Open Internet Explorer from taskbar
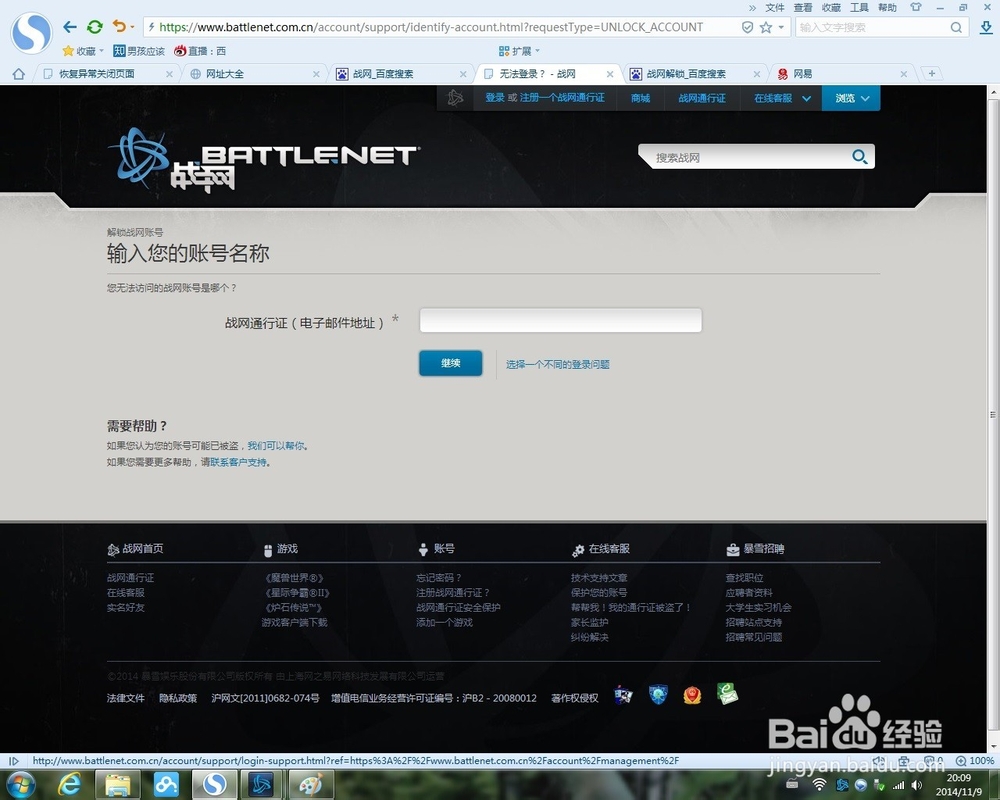 (69, 785)
